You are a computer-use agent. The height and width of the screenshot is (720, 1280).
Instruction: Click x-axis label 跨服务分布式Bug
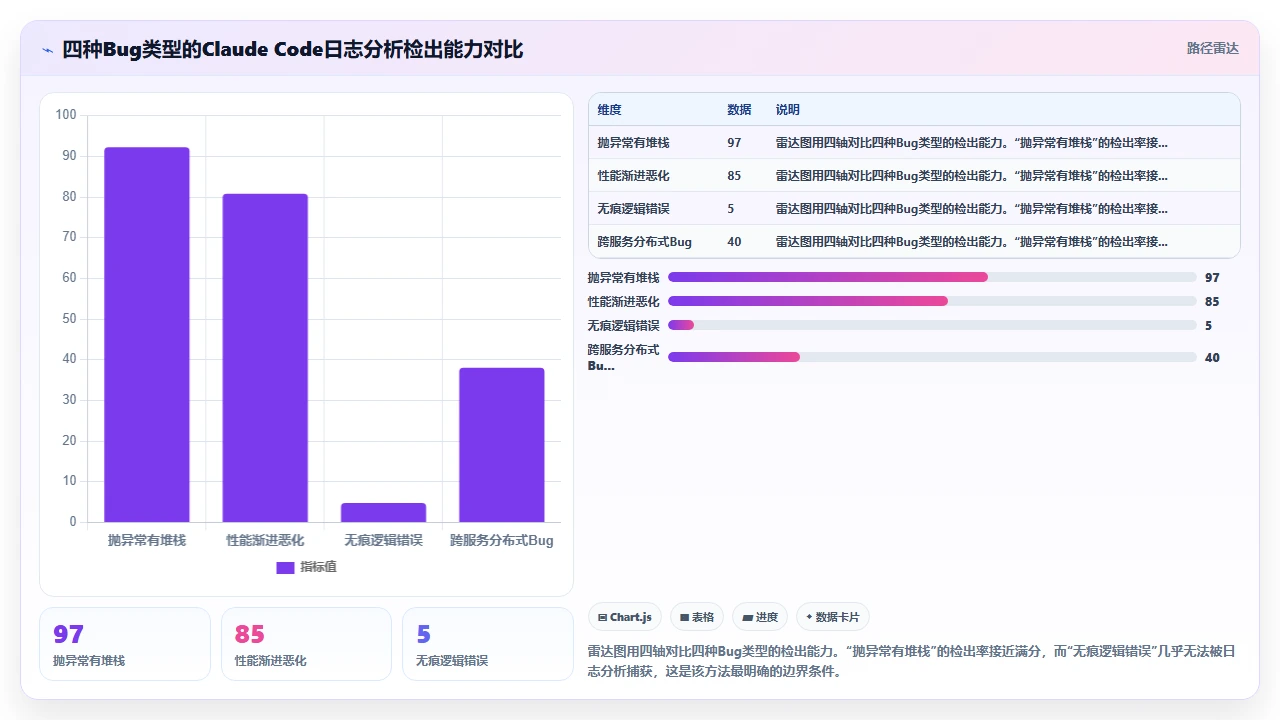click(x=501, y=540)
